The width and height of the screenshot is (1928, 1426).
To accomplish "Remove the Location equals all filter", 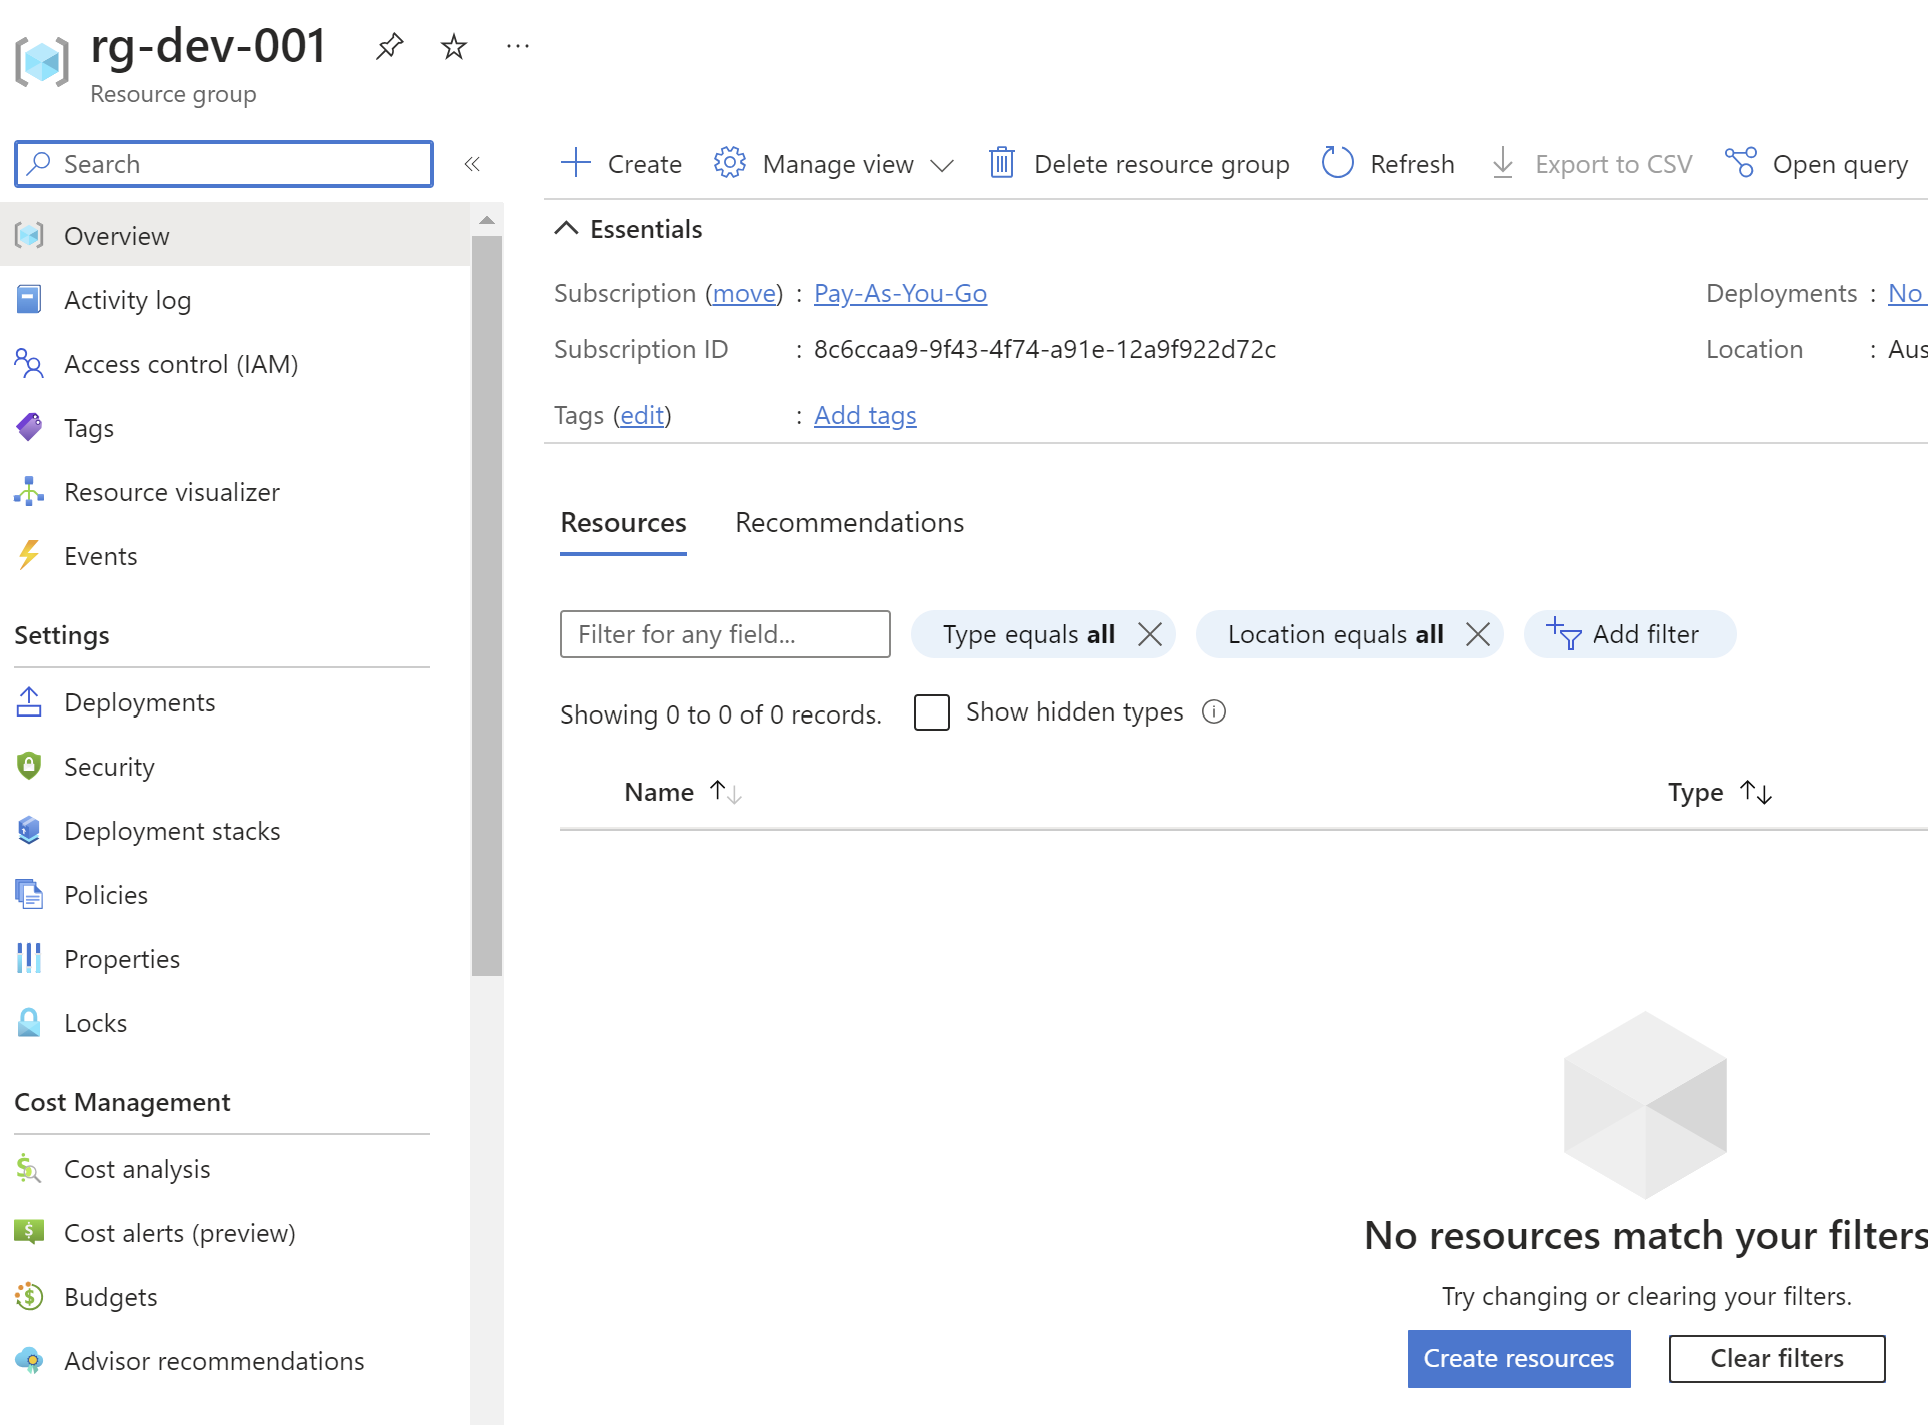I will (x=1478, y=634).
